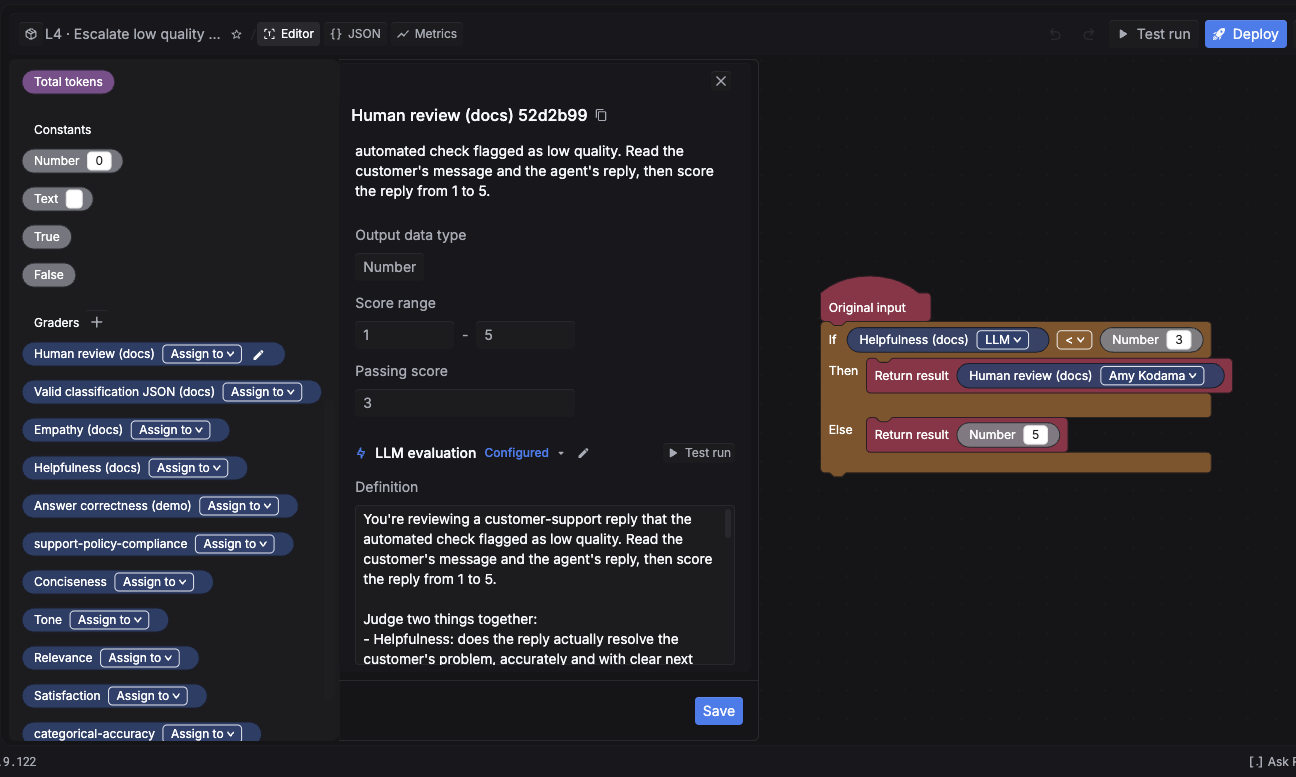Add a new grader with plus icon

tap(97, 322)
